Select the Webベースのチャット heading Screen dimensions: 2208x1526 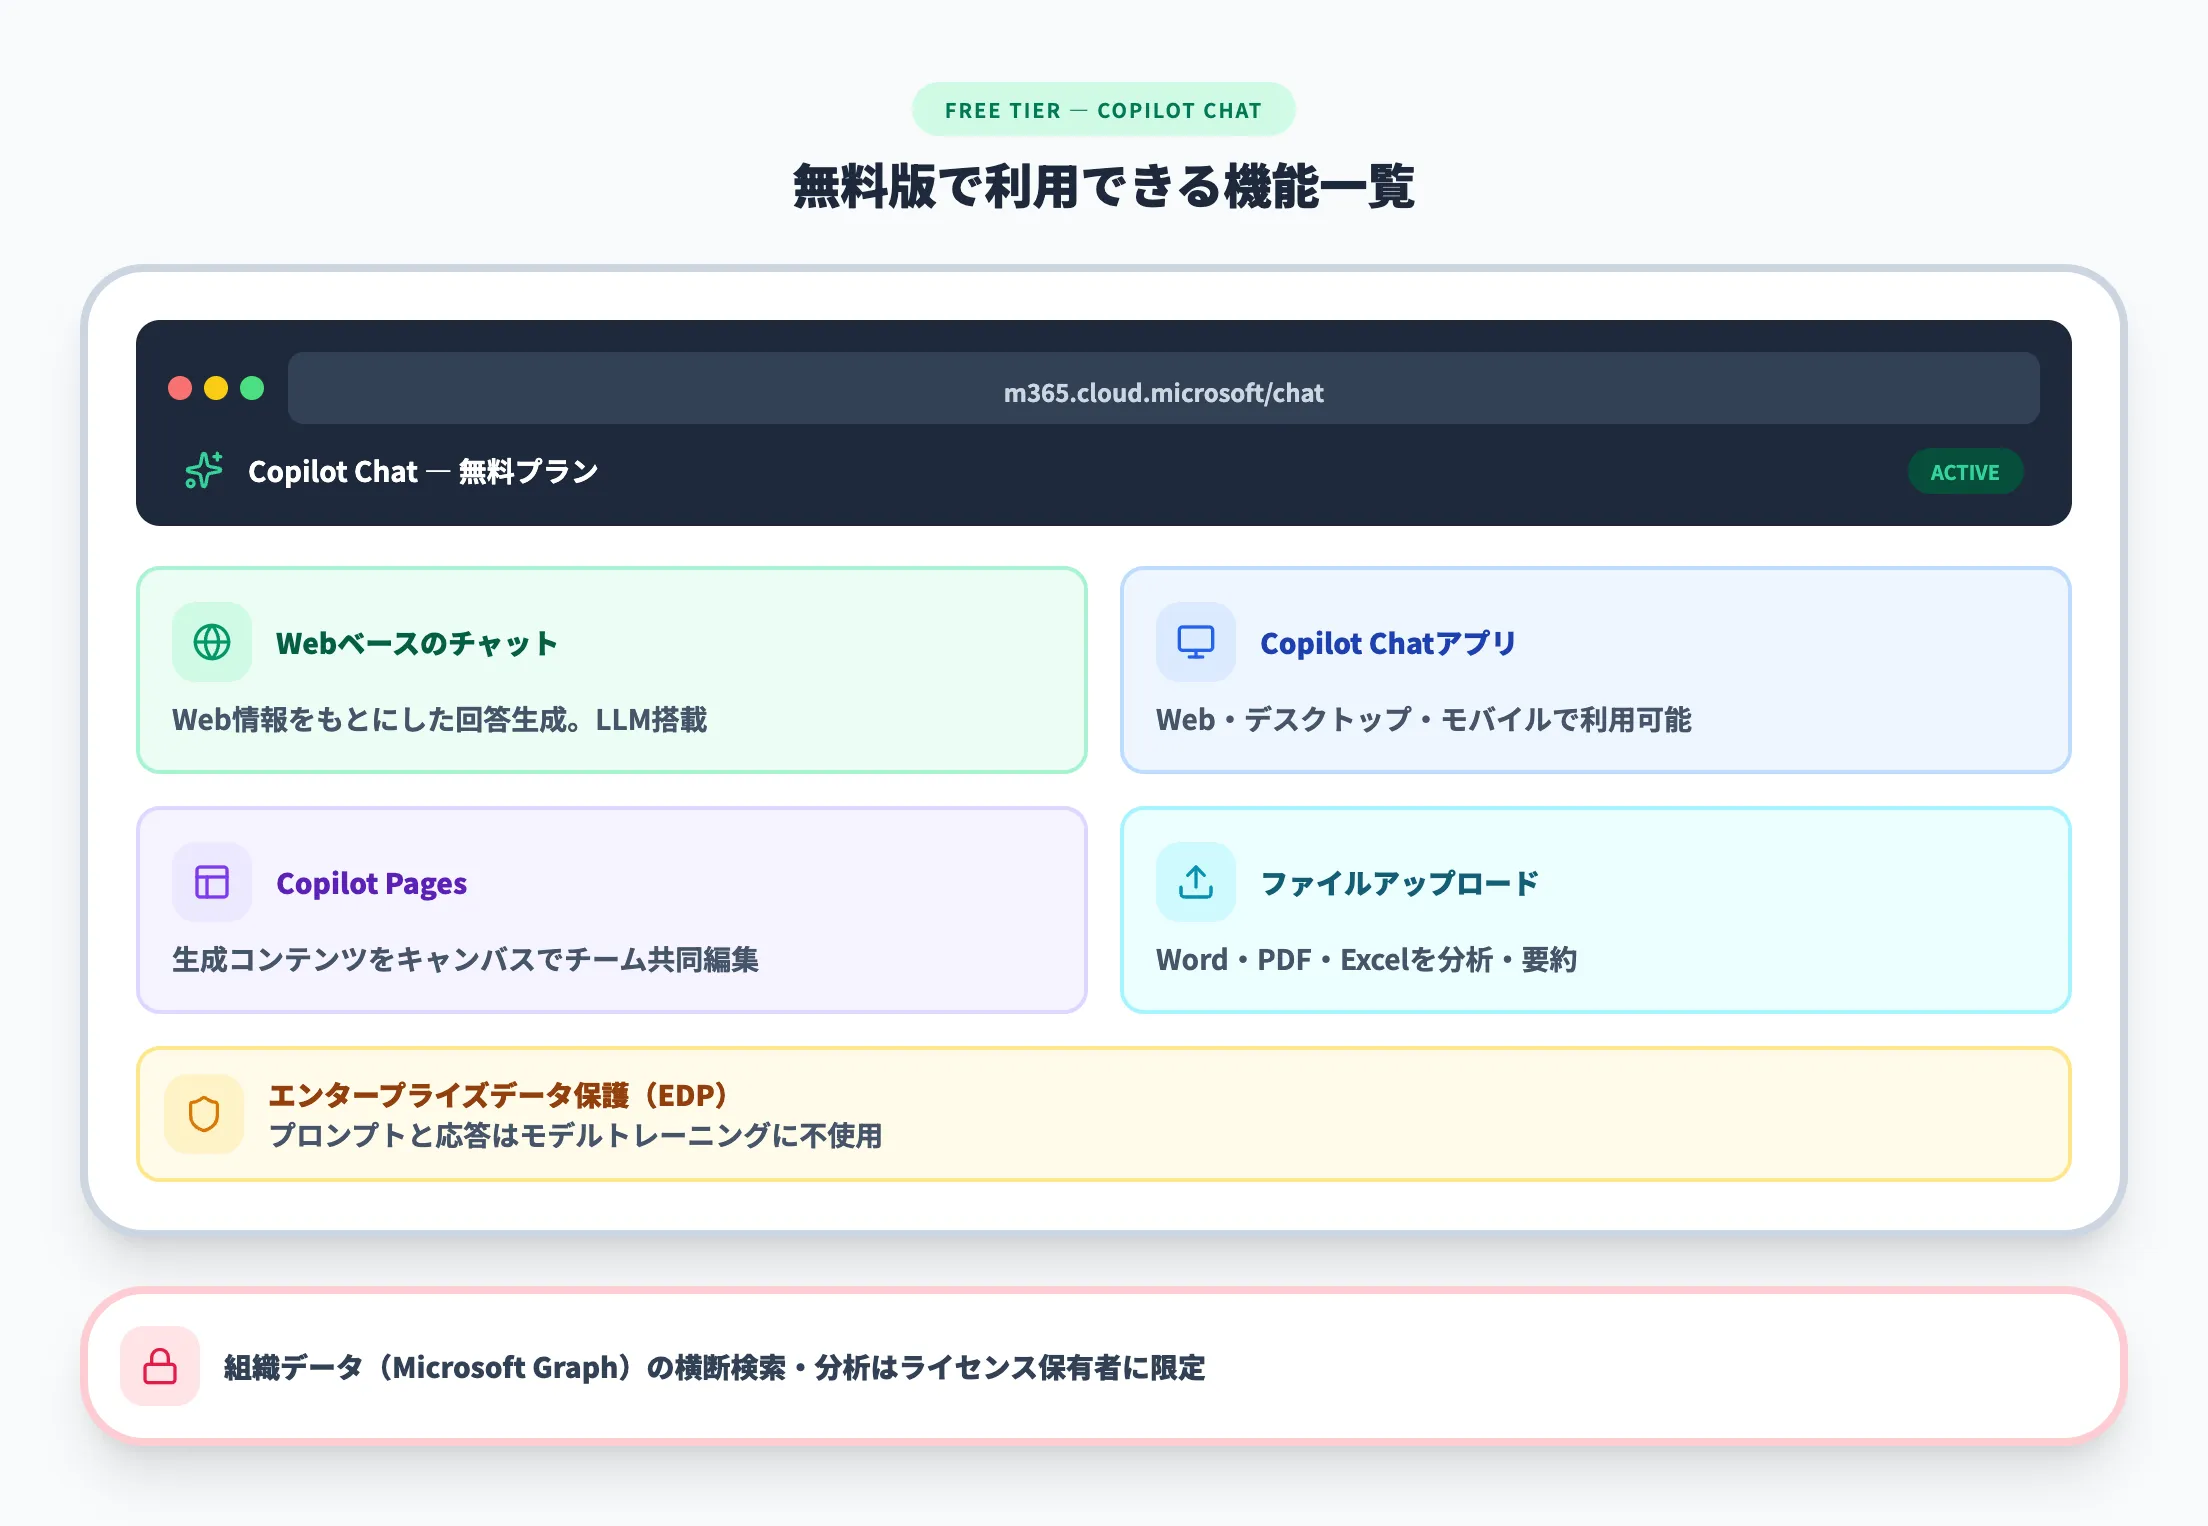click(417, 643)
